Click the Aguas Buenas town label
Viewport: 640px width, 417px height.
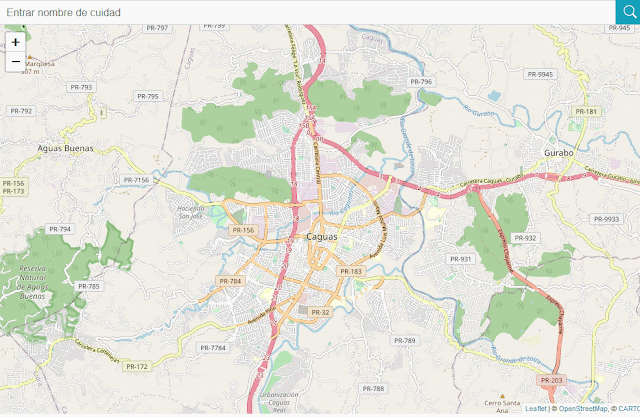pyautogui.click(x=65, y=148)
